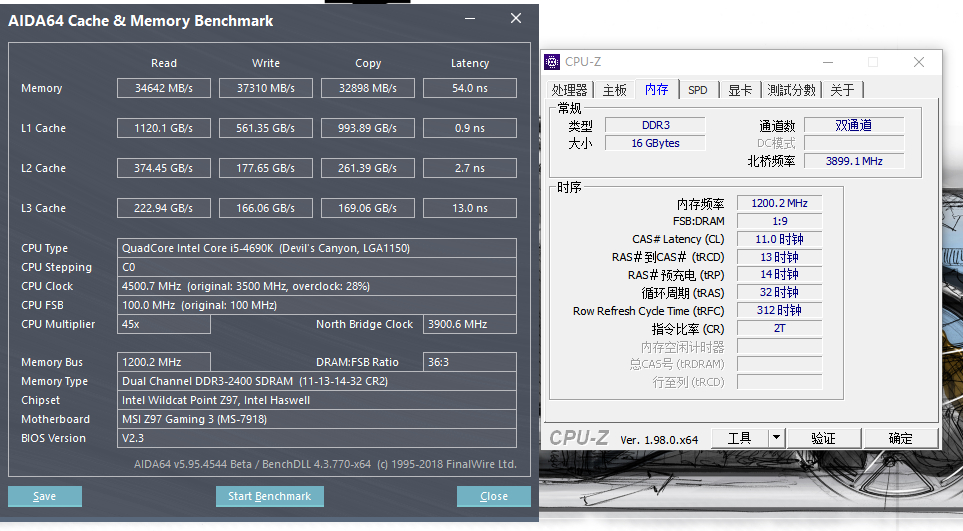Click tRAS value 32 时钟 in CPU-Z
The width and height of the screenshot is (963, 531).
tap(779, 292)
